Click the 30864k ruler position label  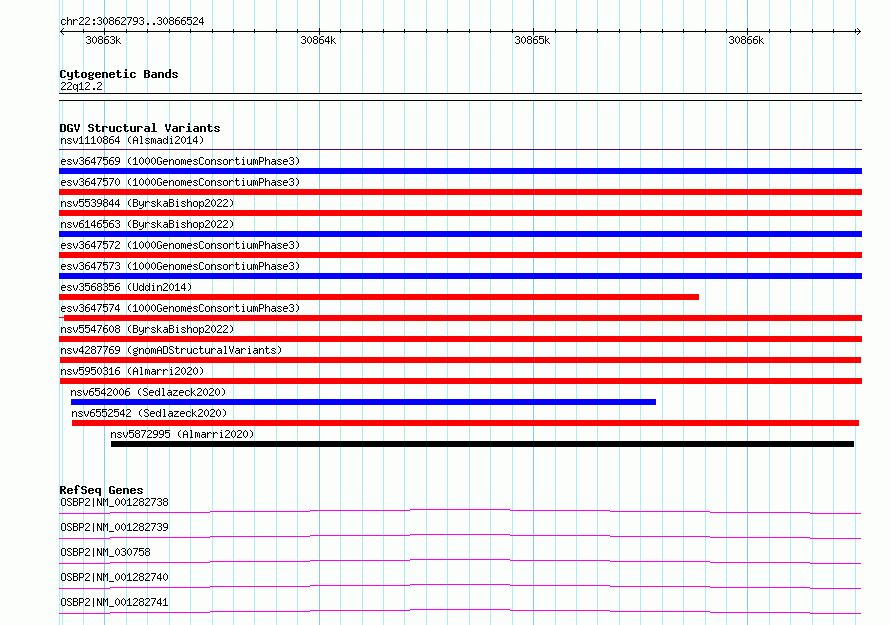tap(318, 40)
